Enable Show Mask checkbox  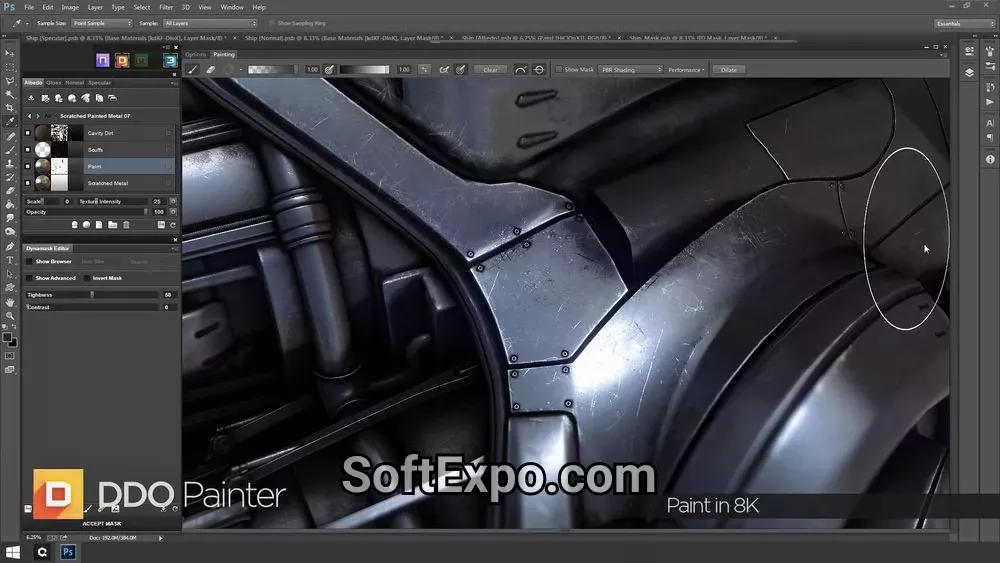pyautogui.click(x=559, y=69)
